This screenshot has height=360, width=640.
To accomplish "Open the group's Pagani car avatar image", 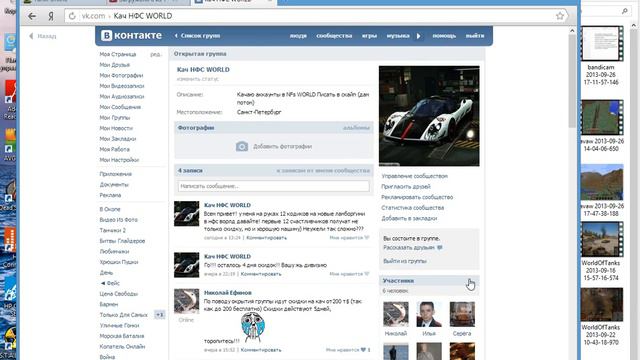I will click(x=429, y=116).
